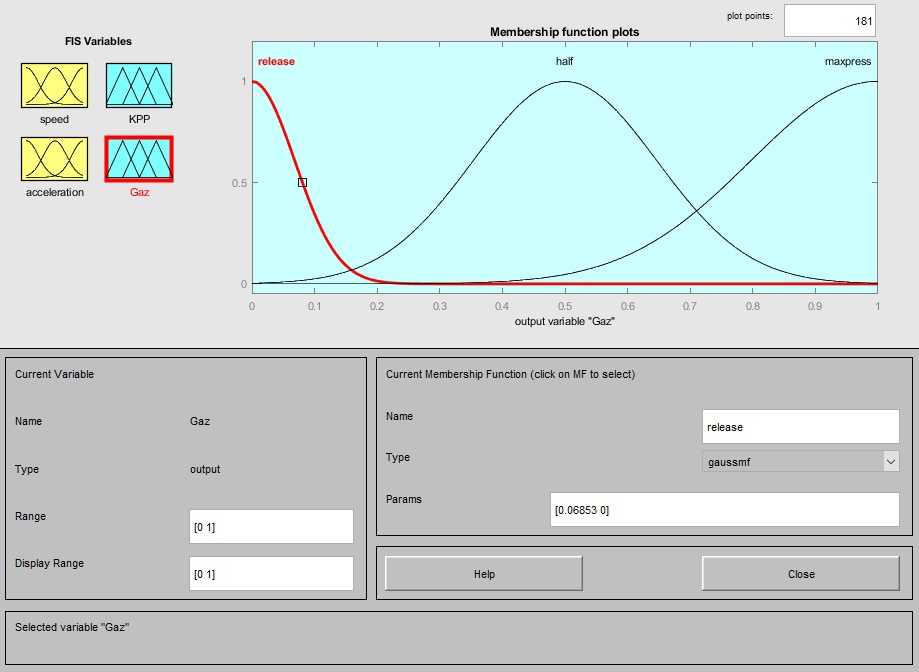Open the membership function Type dropdown
This screenshot has height=672, width=919.
[800, 462]
